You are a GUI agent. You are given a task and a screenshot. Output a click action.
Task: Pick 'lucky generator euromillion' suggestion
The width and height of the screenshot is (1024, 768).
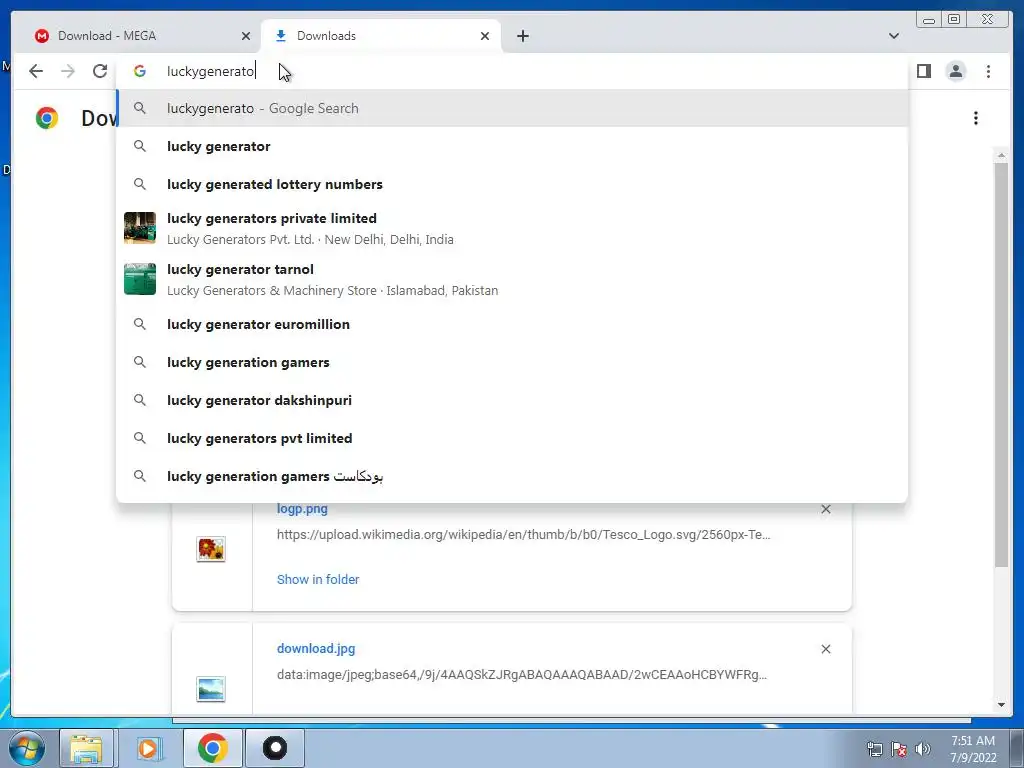click(x=512, y=325)
